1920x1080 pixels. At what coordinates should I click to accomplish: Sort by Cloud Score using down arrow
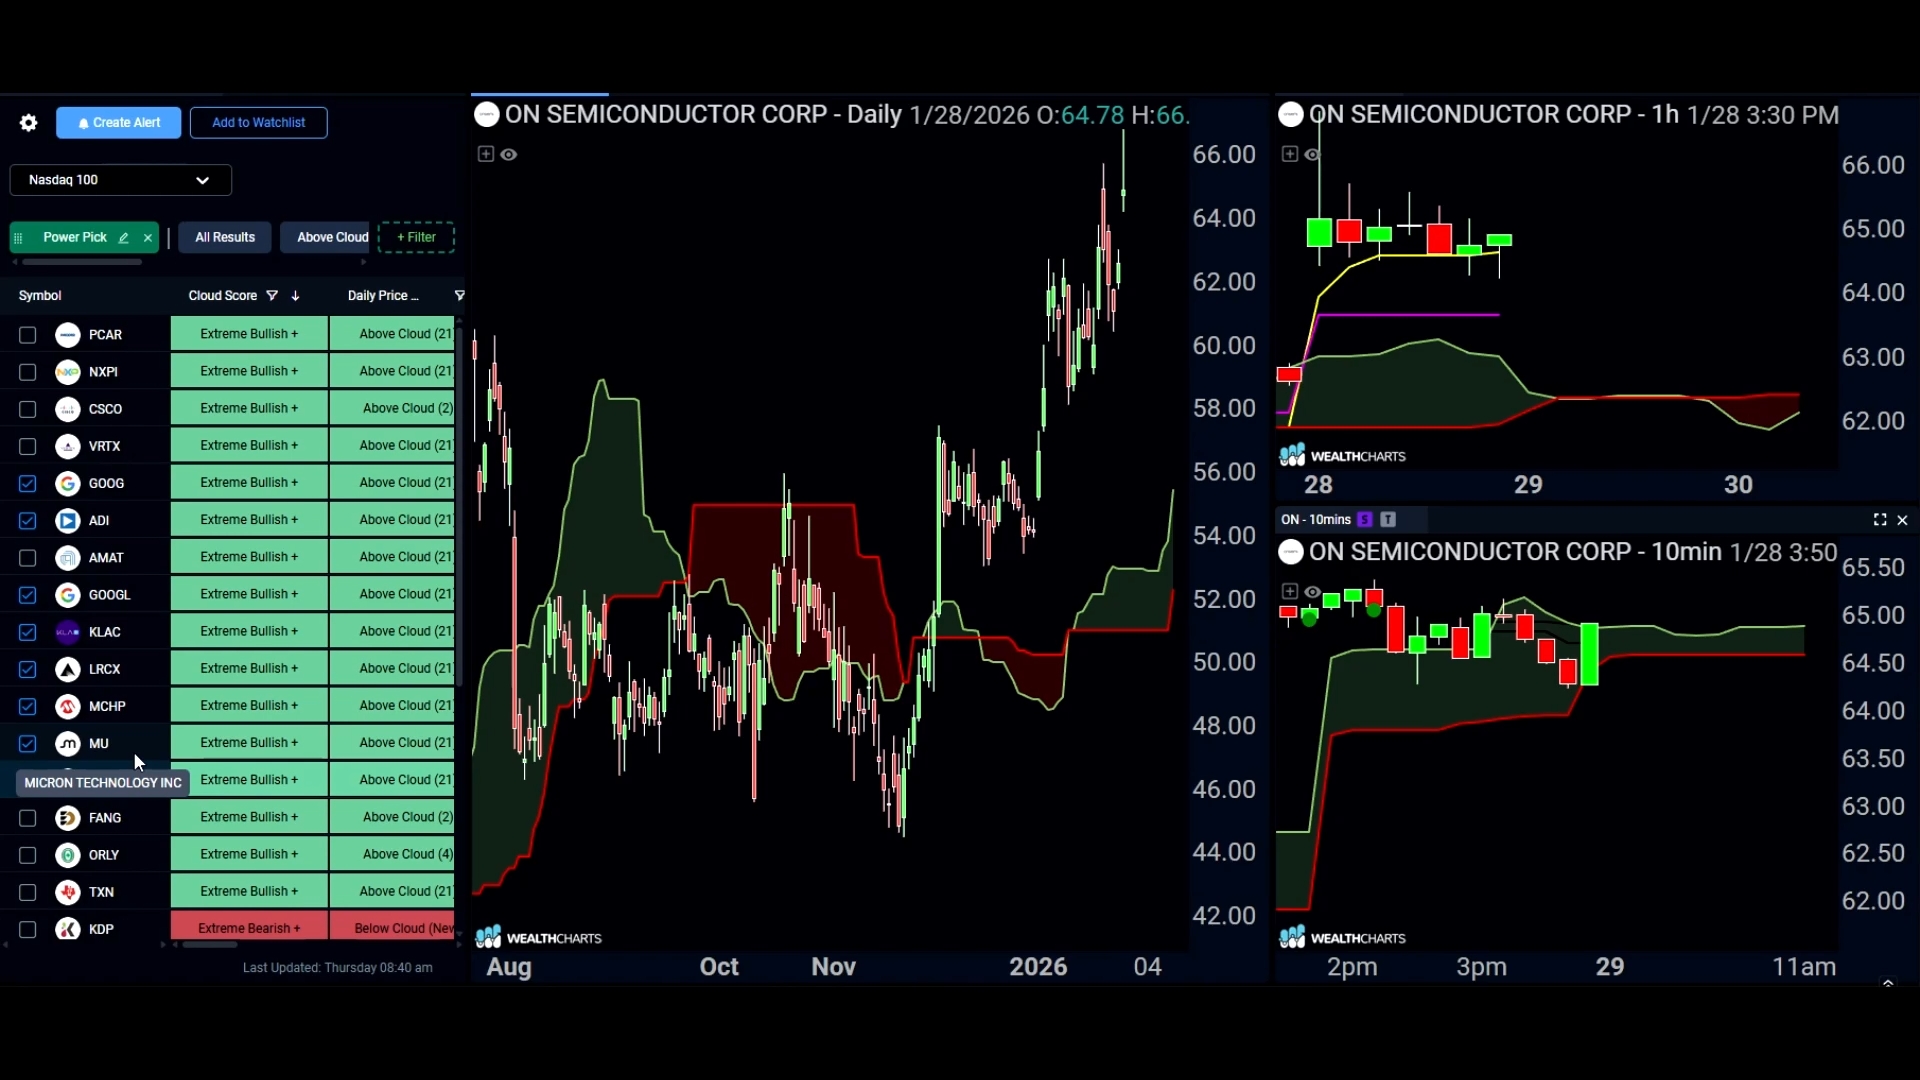295,296
